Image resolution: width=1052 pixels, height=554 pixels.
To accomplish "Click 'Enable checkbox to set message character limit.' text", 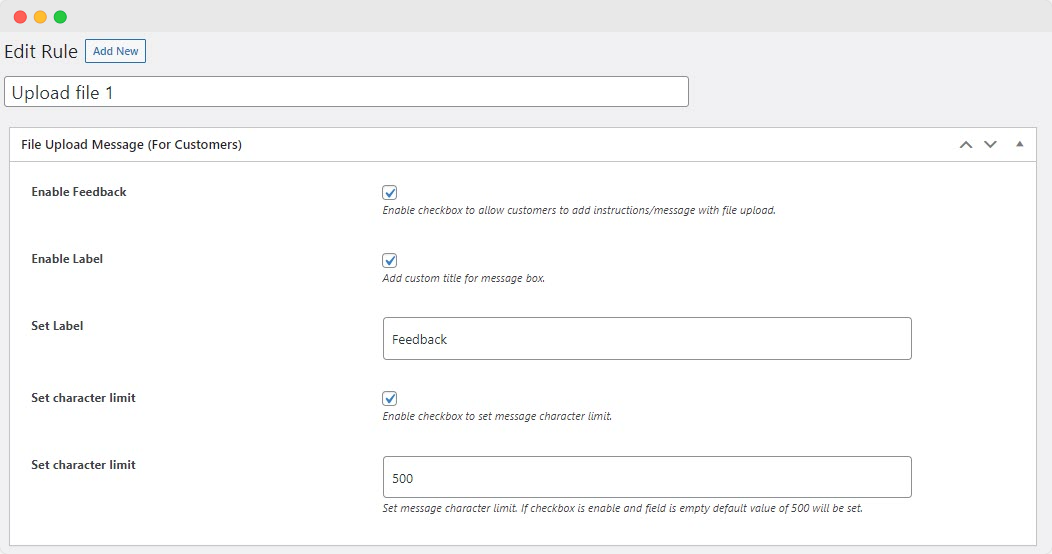I will [497, 417].
